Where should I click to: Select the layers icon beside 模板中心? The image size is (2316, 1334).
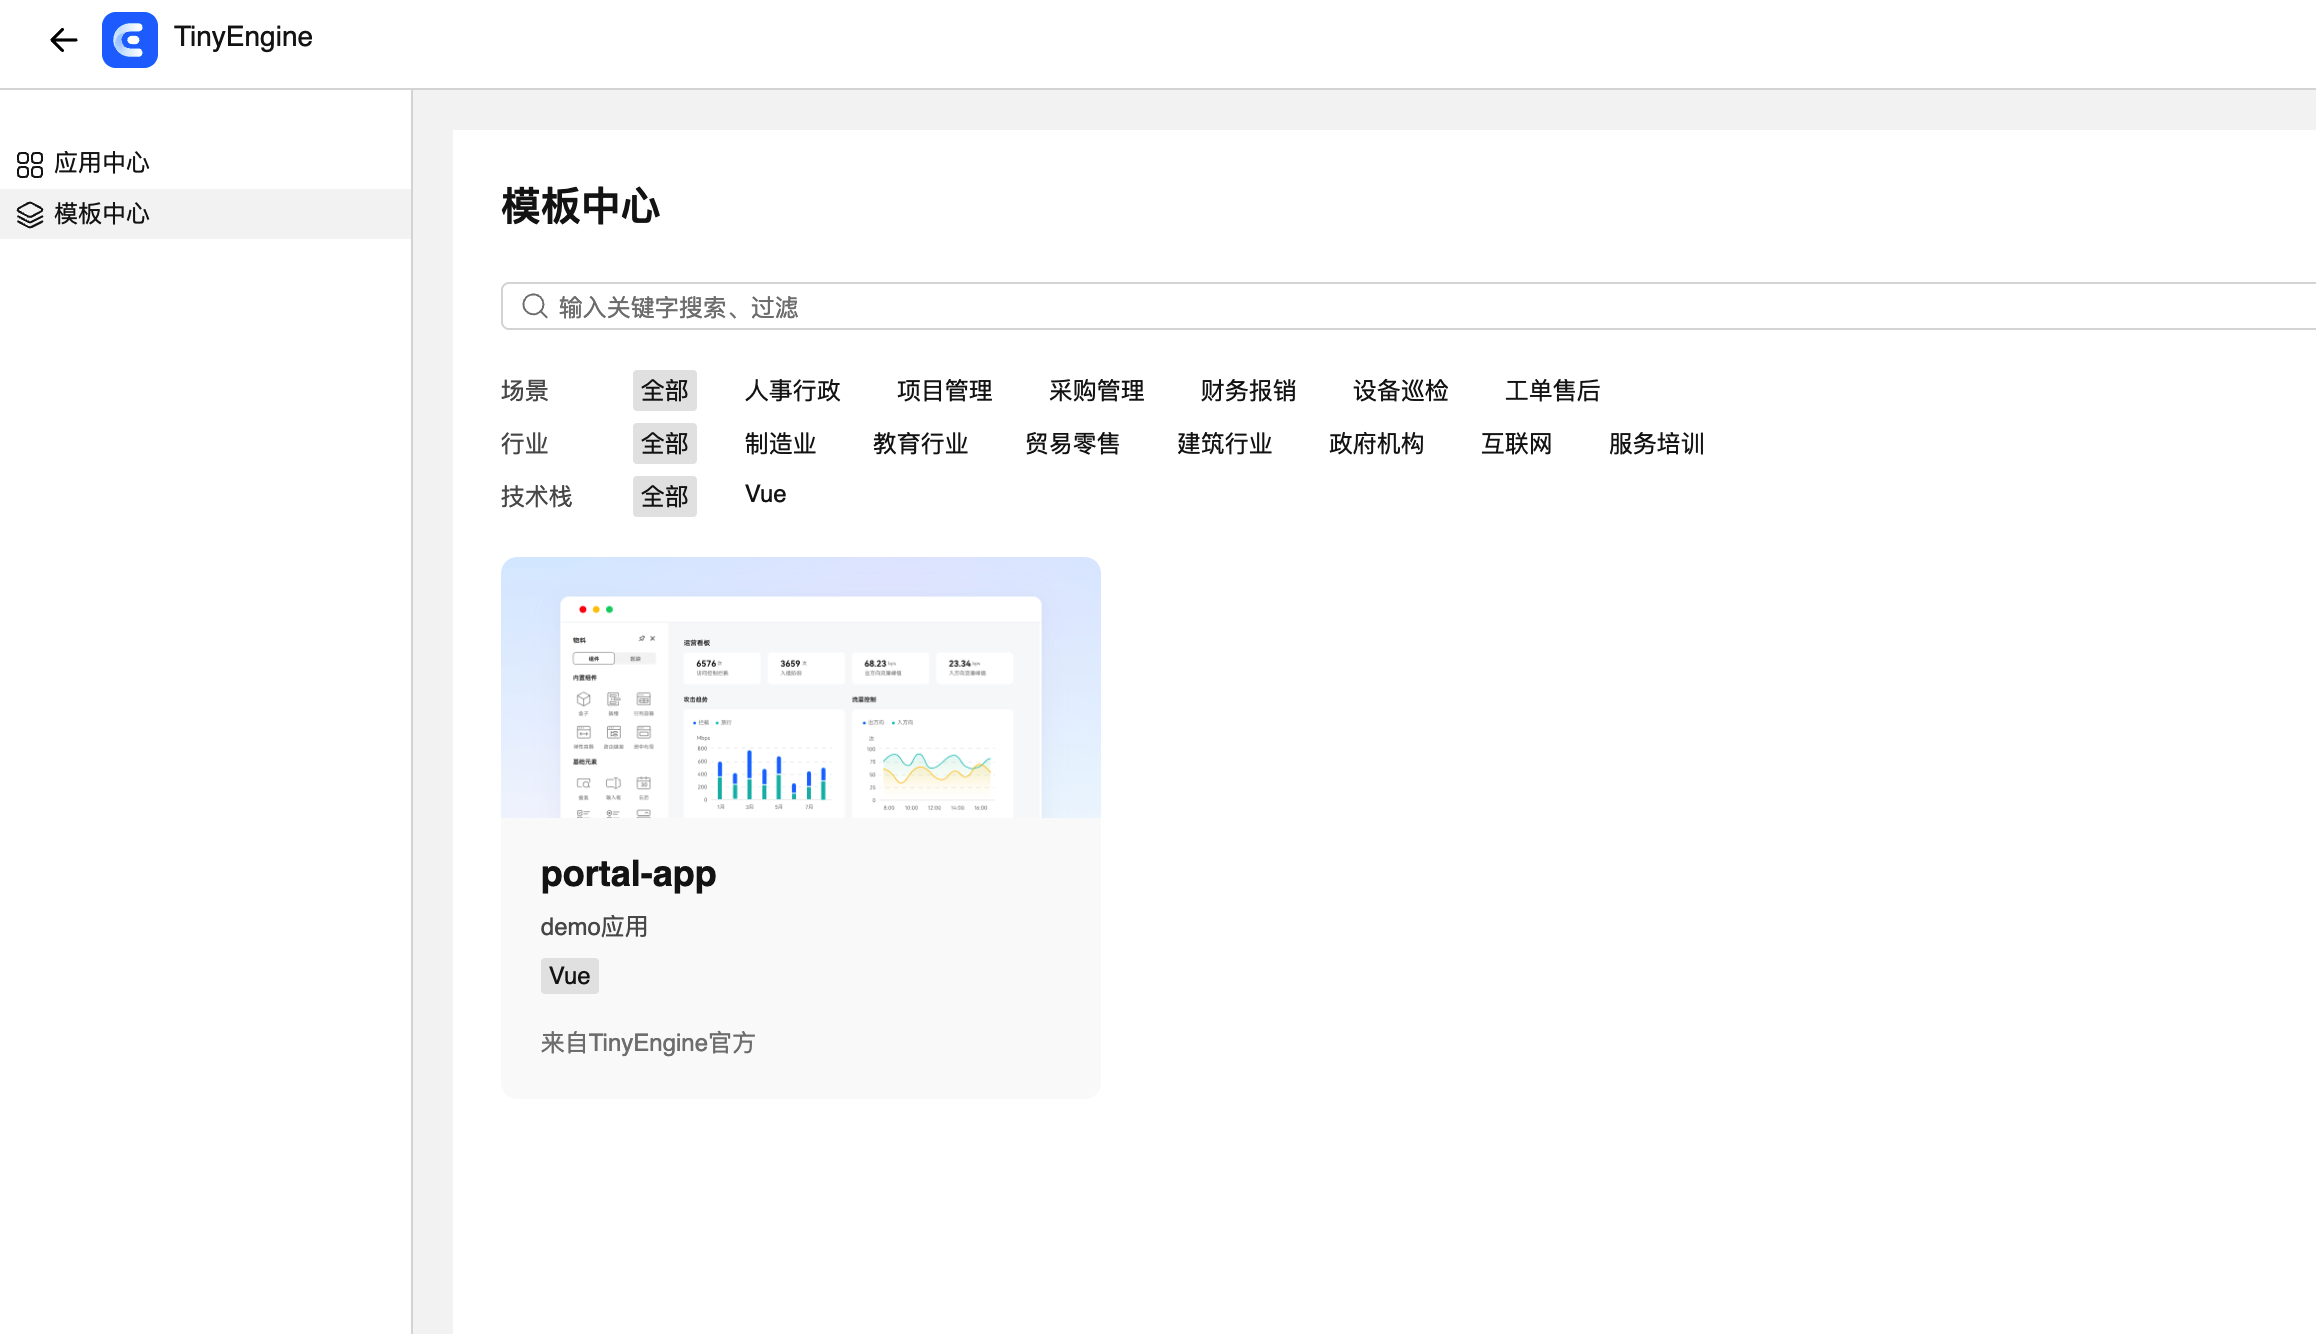[29, 214]
